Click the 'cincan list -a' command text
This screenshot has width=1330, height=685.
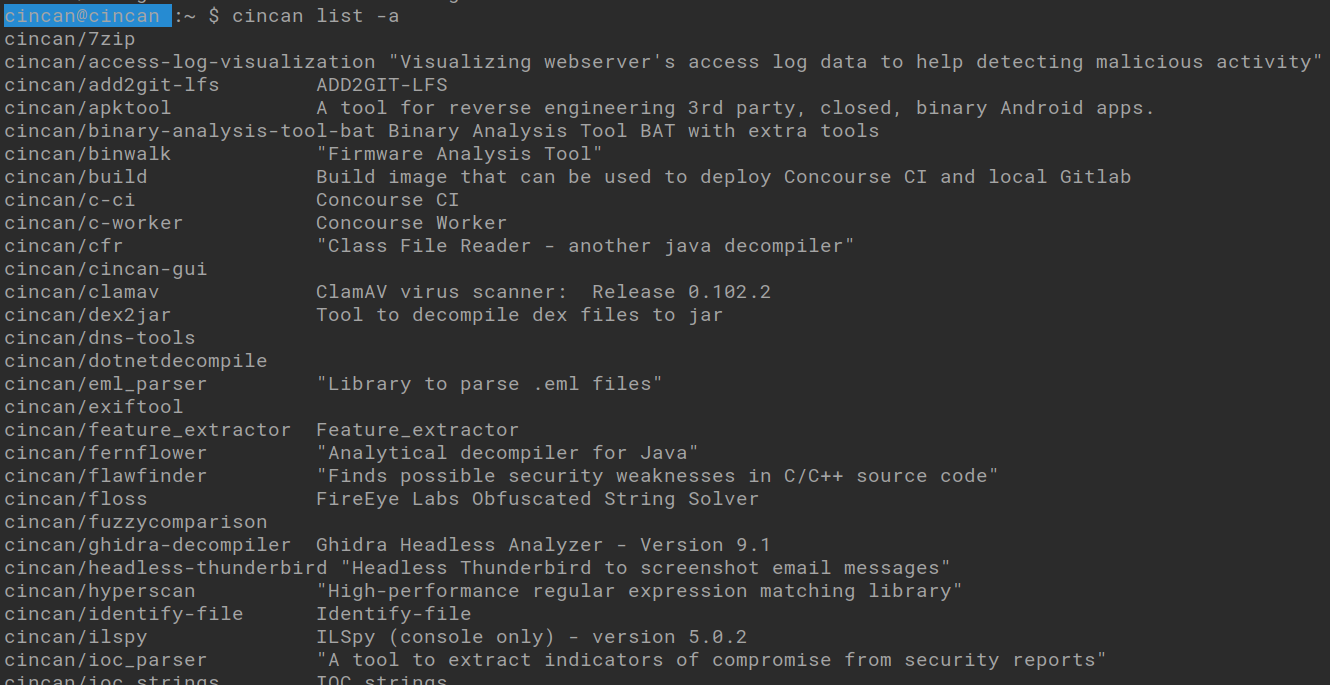pos(316,16)
